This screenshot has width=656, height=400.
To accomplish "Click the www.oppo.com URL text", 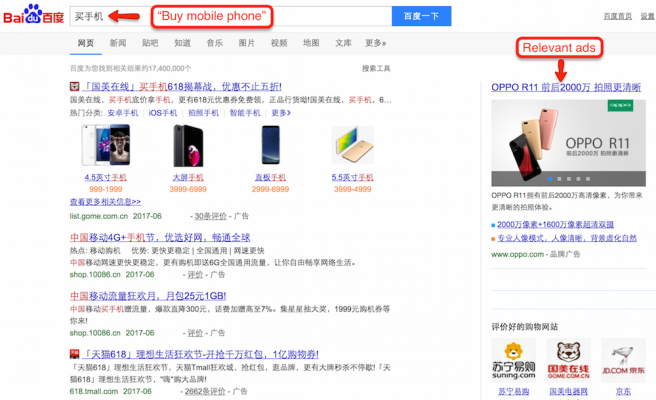I will click(518, 254).
